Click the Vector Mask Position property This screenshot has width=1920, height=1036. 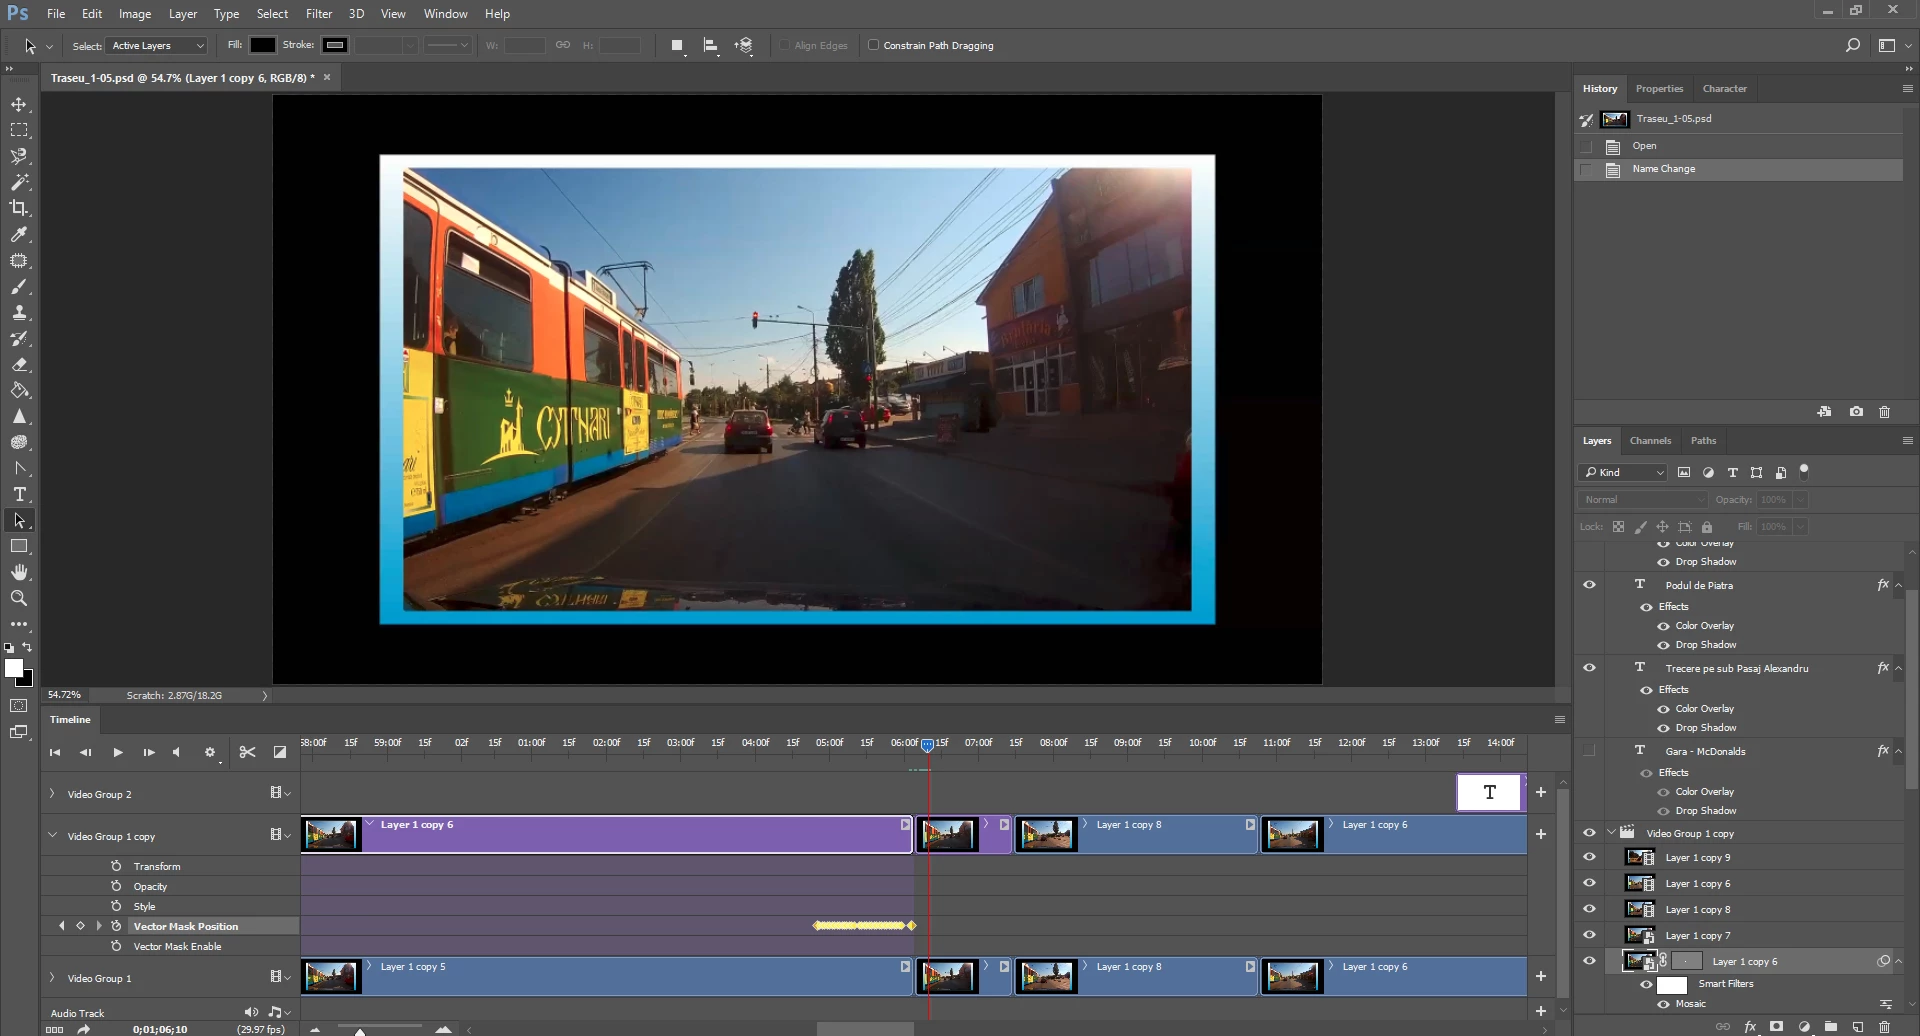(x=186, y=926)
